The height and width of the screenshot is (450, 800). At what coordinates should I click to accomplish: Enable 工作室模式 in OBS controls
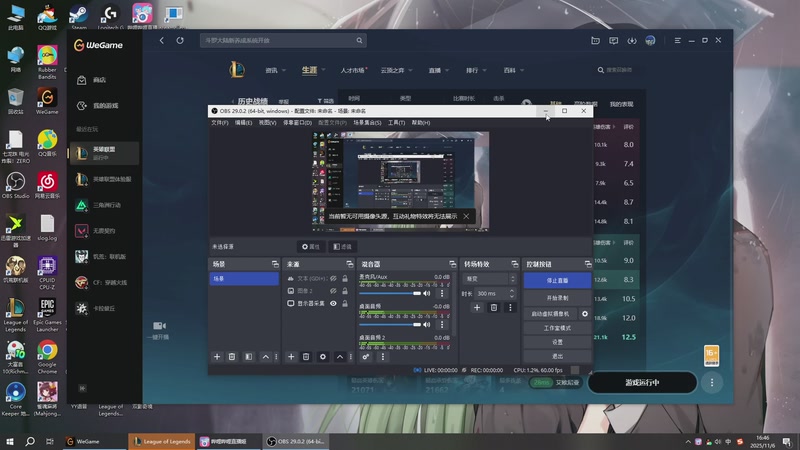pyautogui.click(x=557, y=328)
